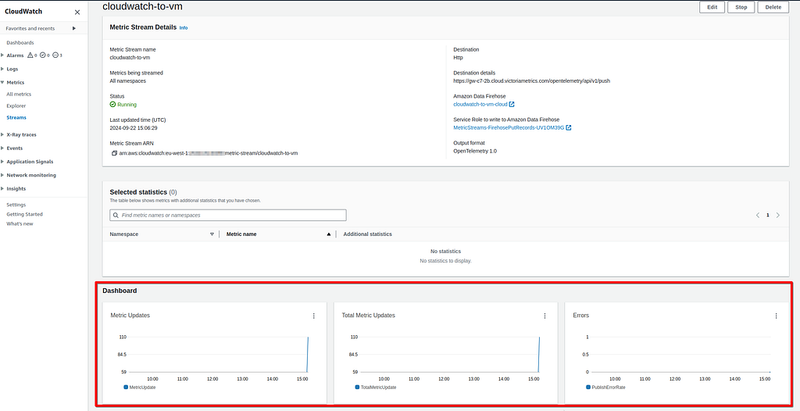Screen dimensions: 800x411
Task: Expand the Alarms section
Action: [3, 55]
